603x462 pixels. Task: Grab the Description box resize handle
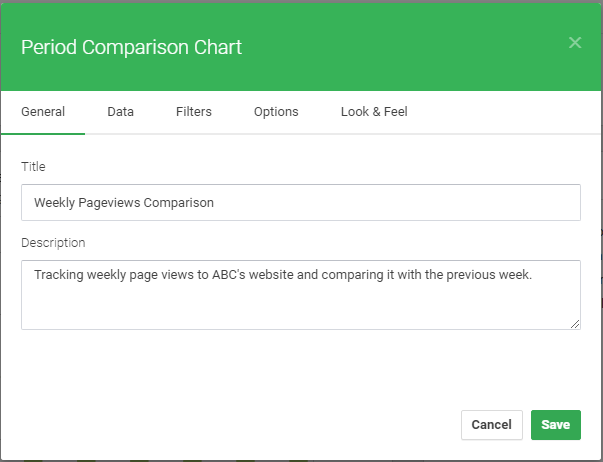point(575,323)
